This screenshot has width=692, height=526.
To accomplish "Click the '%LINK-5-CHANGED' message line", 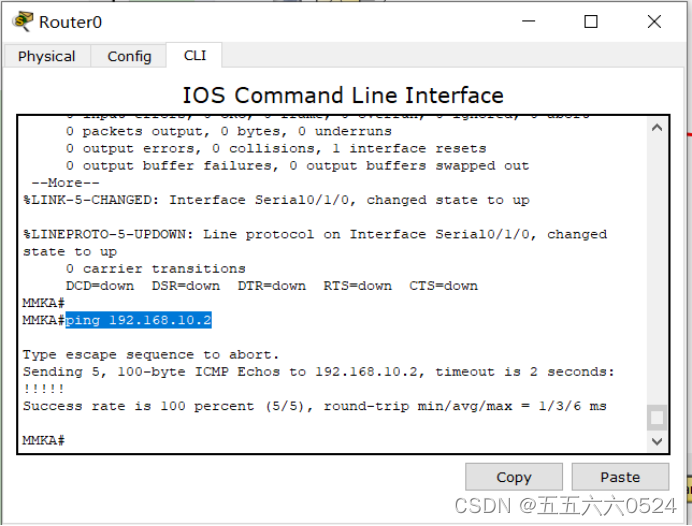I will tap(276, 200).
